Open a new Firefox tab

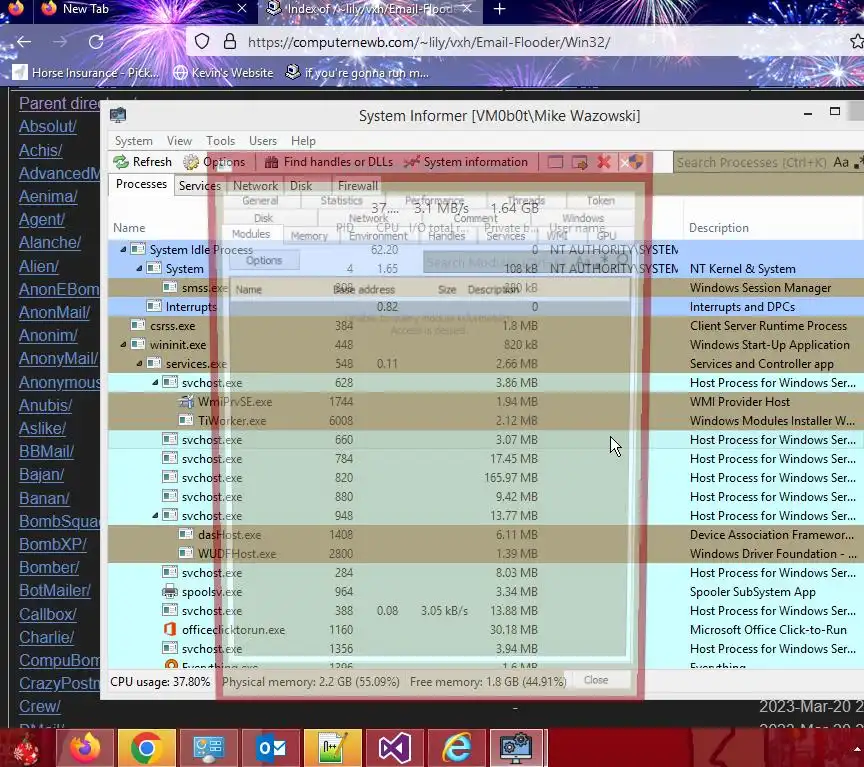[500, 9]
